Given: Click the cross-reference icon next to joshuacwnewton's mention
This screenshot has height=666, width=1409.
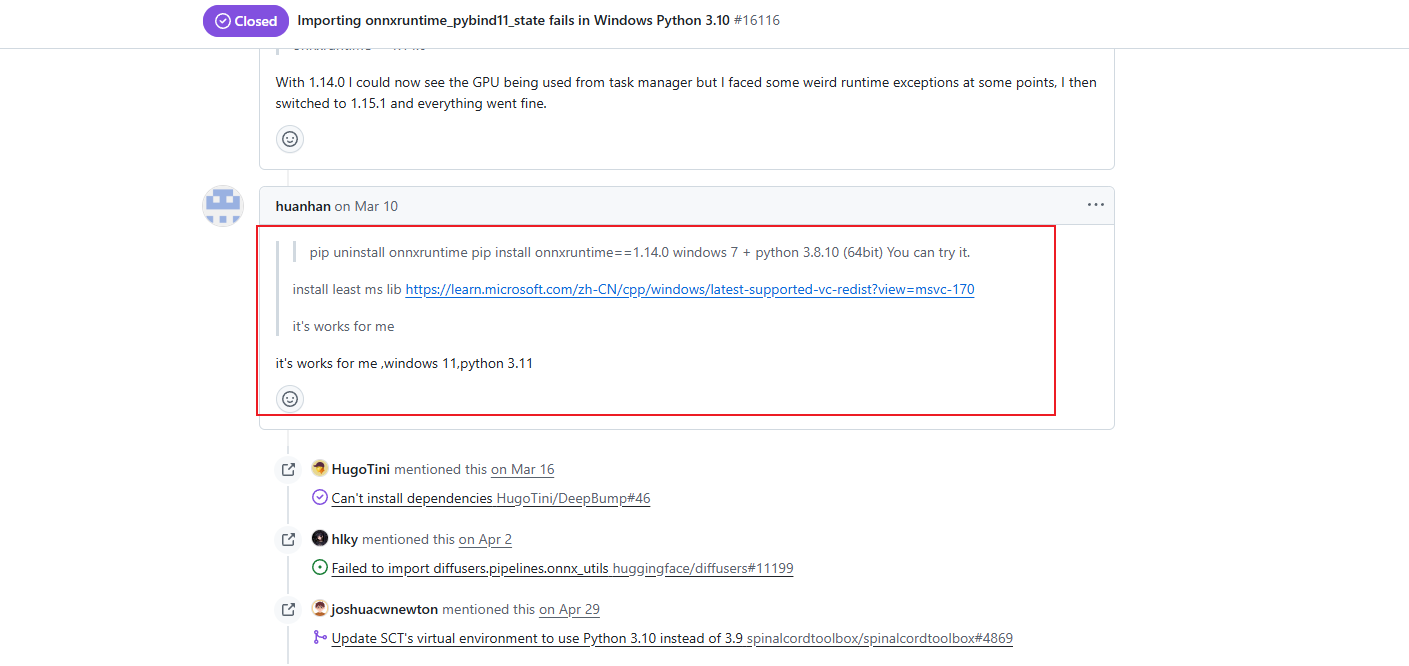Looking at the screenshot, I should click(287, 608).
